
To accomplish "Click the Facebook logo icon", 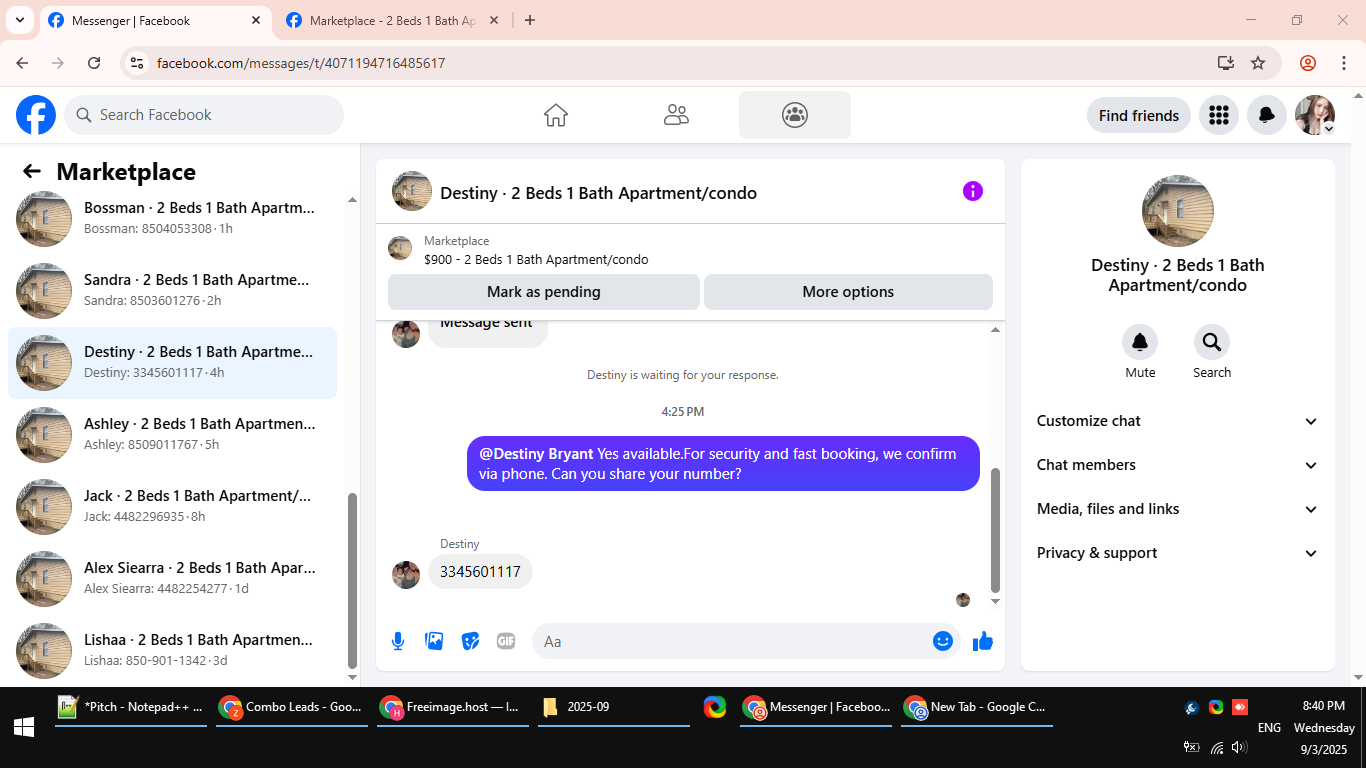I will (36, 115).
